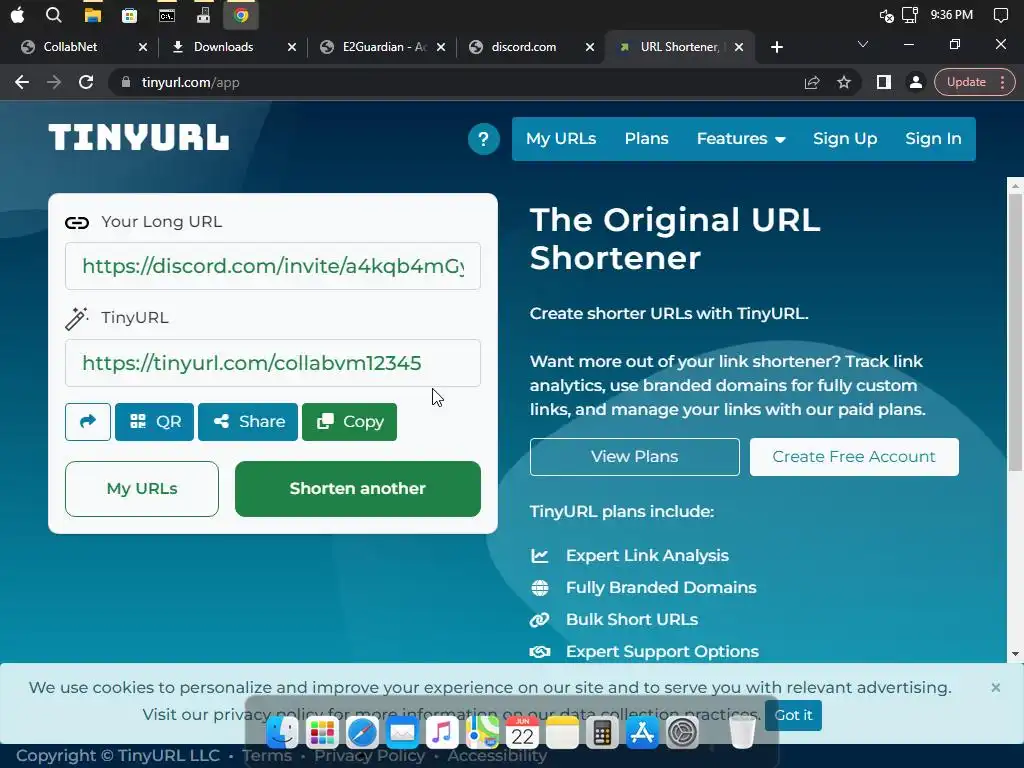Open Calendar from the dock
Viewport: 1024px width, 768px height.
pos(522,733)
